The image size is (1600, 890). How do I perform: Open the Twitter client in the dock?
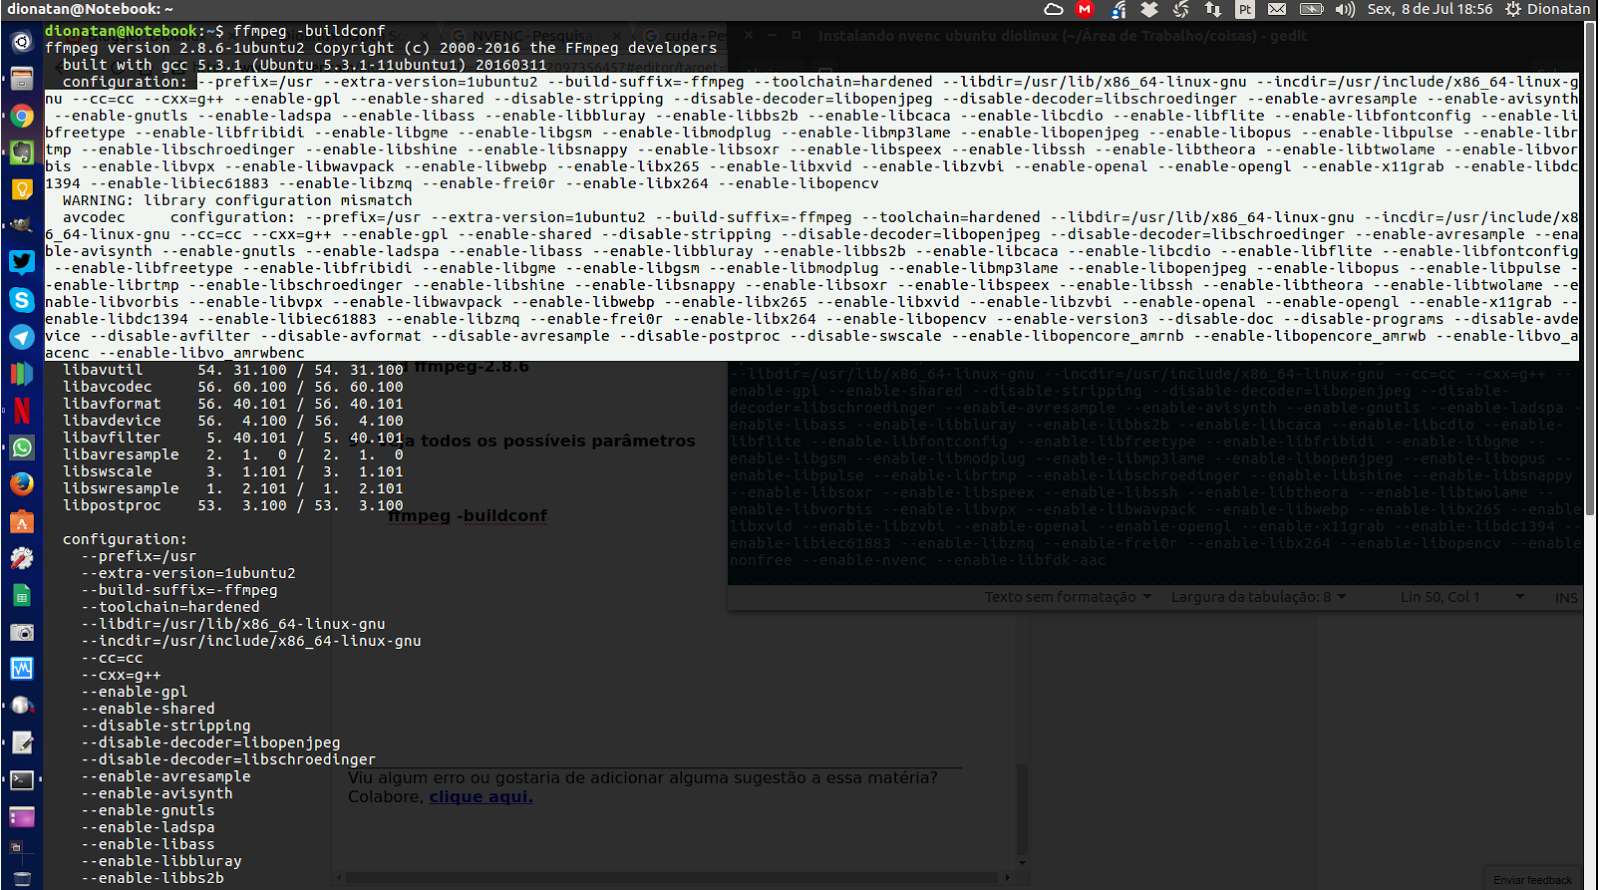21,263
